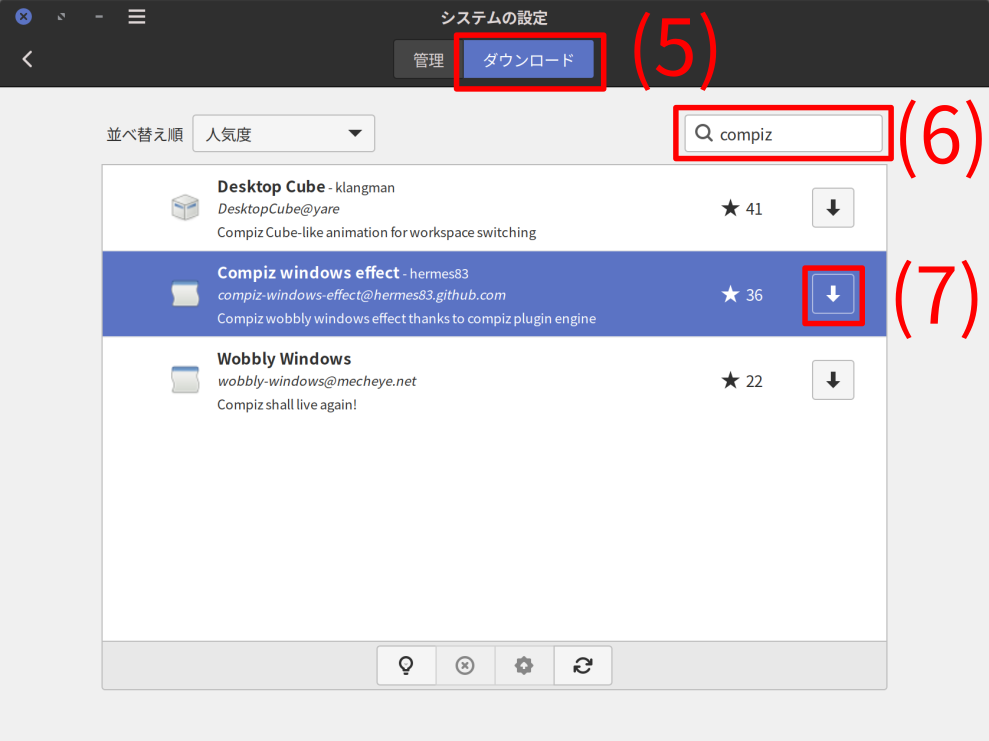Open the hamburger menu in title bar
This screenshot has height=741, width=989.
point(137,17)
